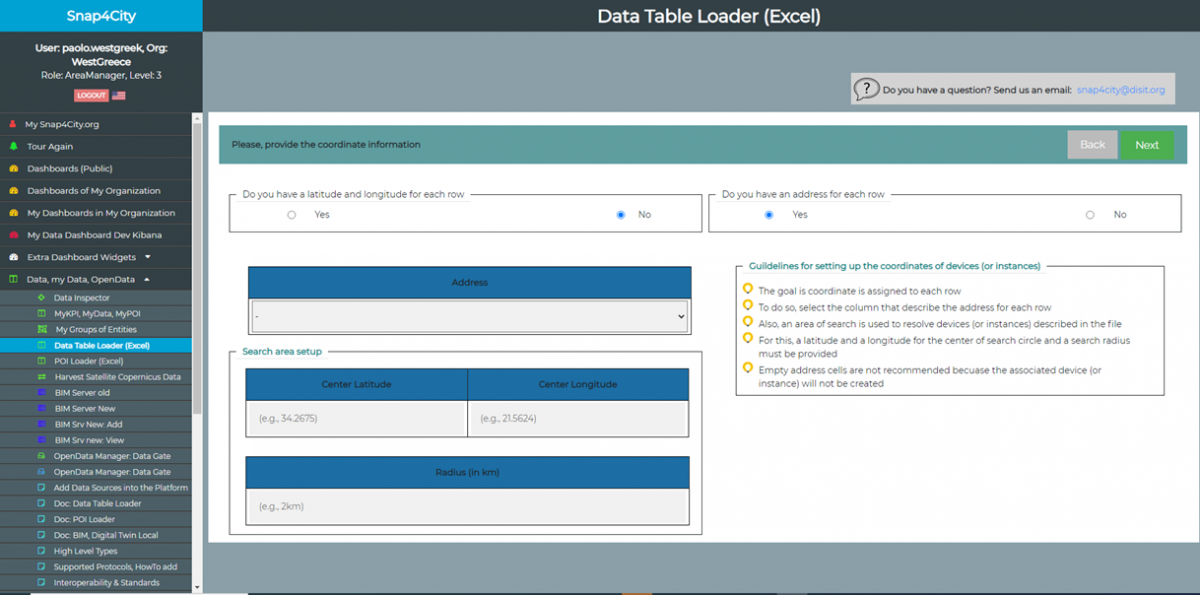Click the Harvest Satellite Copernicus Data icon
Viewport: 1200px width, 595px height.
coord(41,377)
